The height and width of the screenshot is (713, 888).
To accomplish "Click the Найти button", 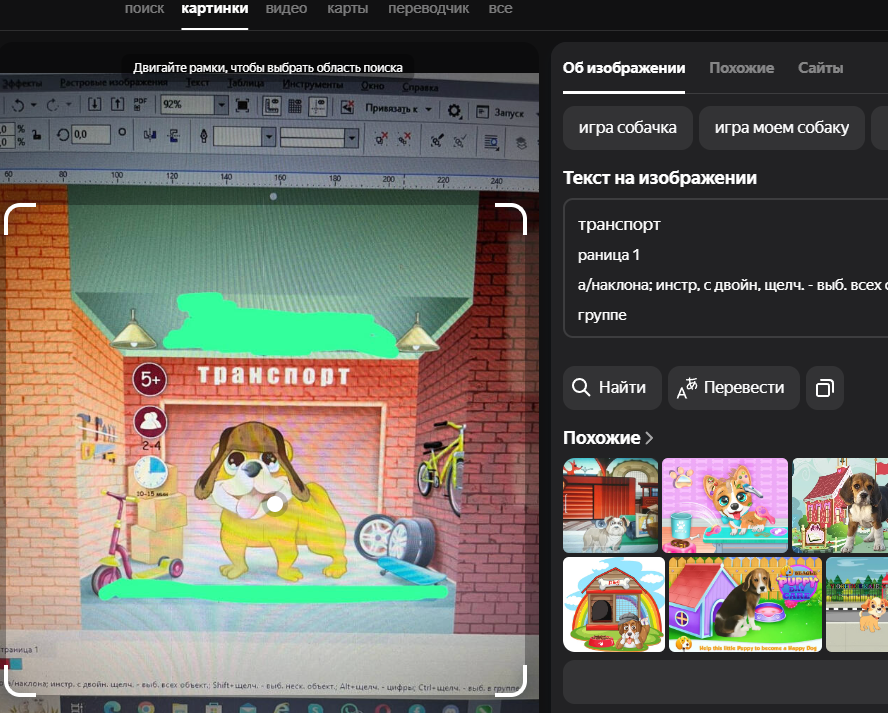I will (x=612, y=388).
